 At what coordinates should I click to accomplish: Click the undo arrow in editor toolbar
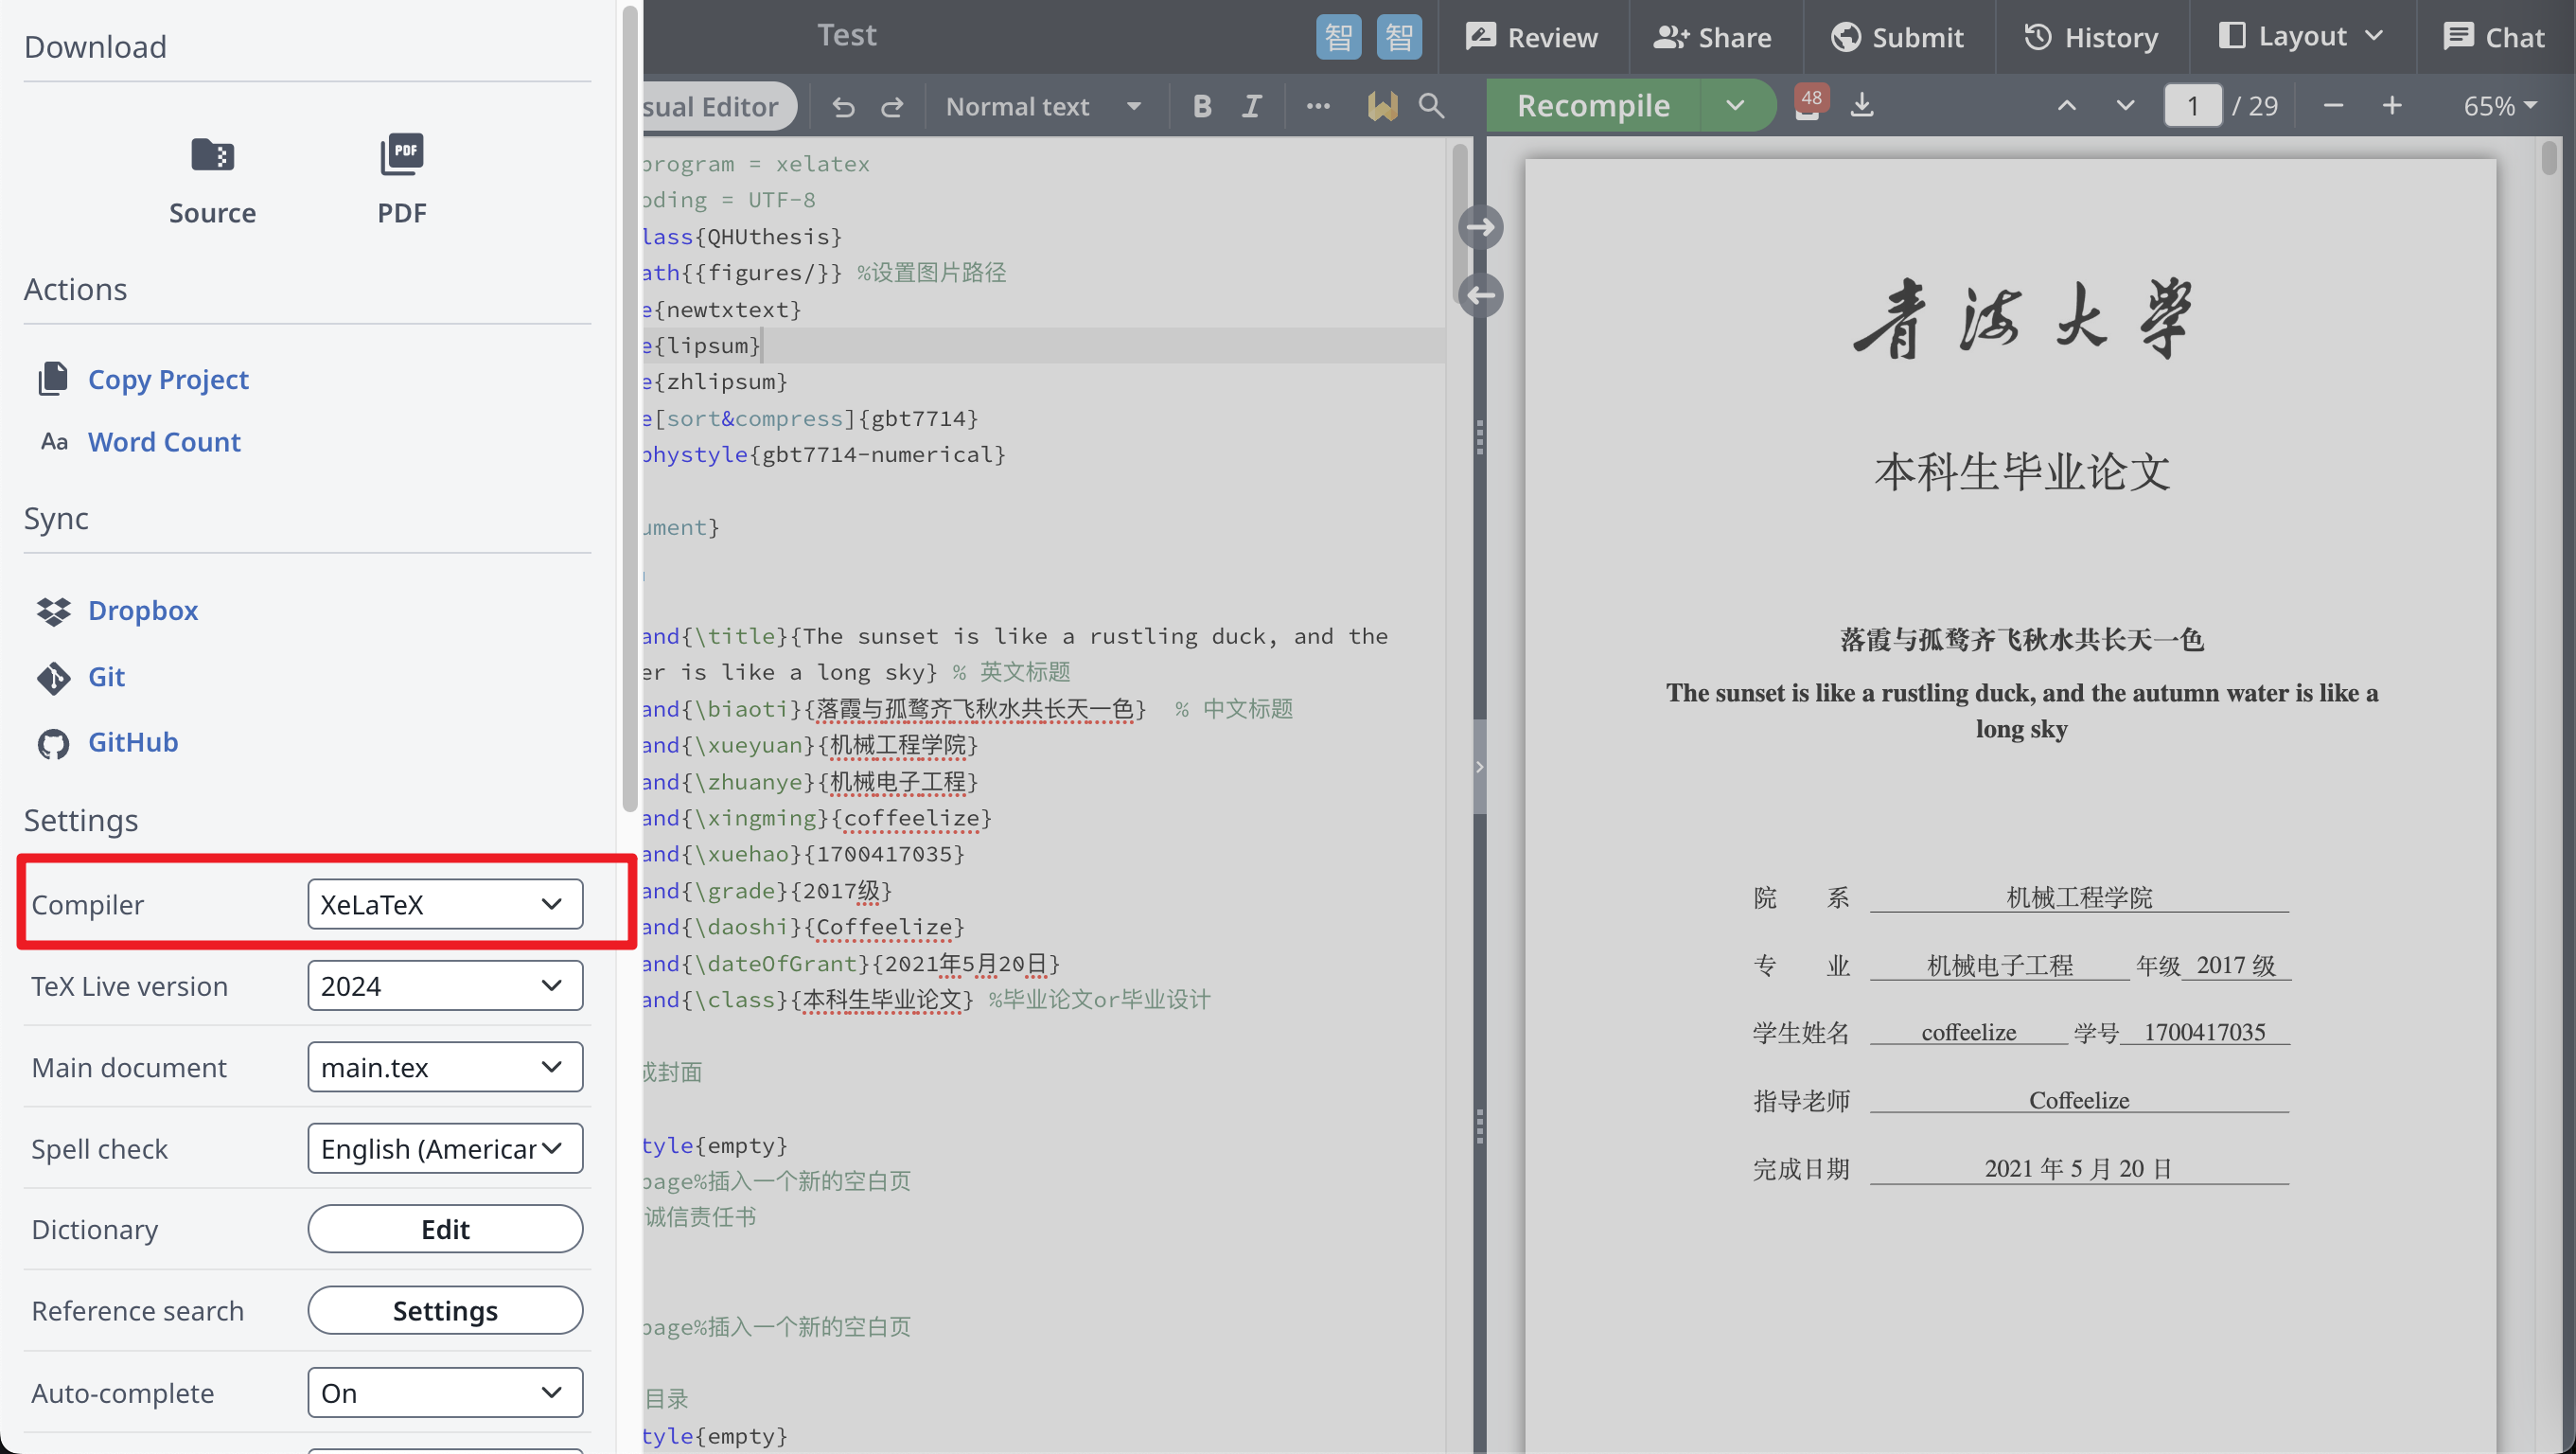843,106
